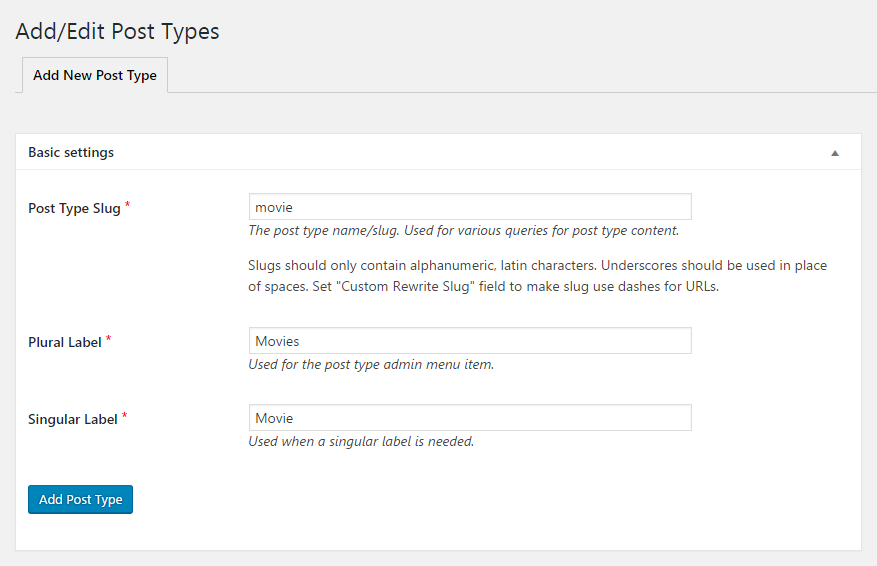Click the Add/Edit Post Types page heading

click(117, 31)
